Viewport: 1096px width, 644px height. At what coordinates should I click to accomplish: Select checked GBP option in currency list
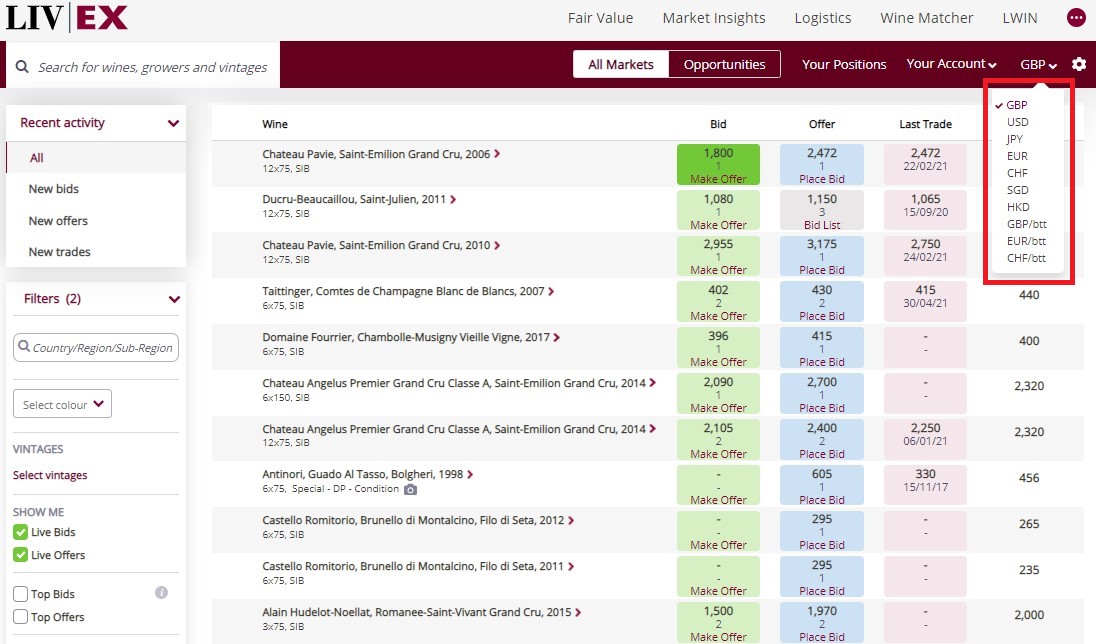pos(1016,105)
